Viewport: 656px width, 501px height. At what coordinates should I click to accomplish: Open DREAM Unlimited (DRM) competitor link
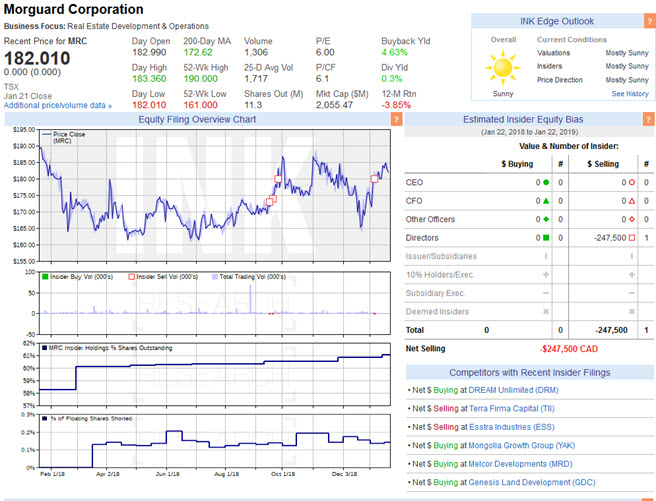coord(513,390)
